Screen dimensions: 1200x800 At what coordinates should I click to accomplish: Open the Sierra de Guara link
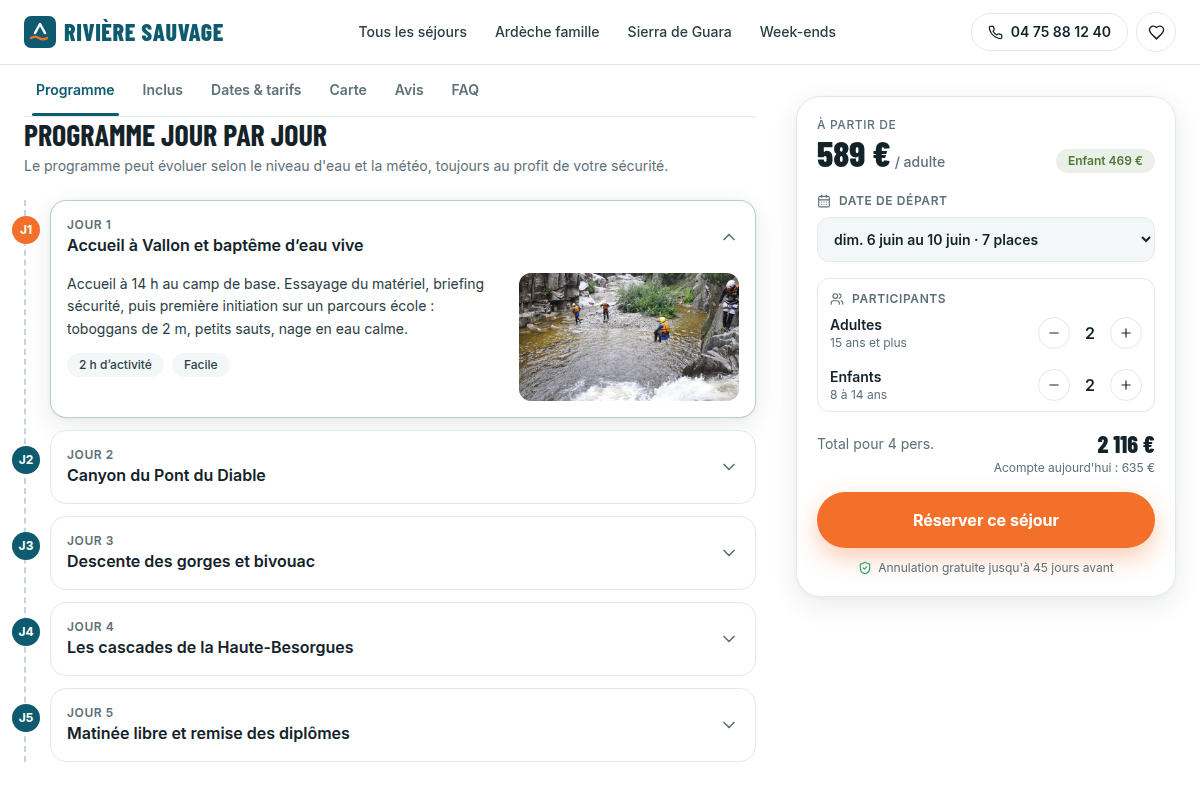coord(680,32)
